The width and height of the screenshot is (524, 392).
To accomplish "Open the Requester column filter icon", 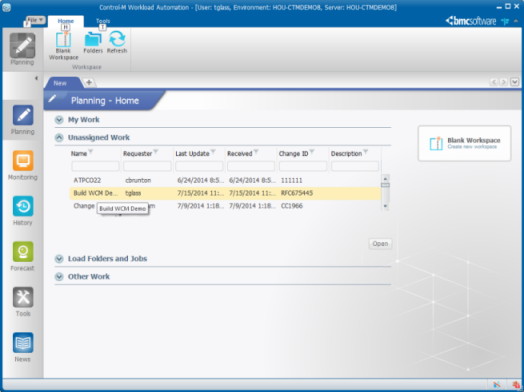I will coord(156,153).
